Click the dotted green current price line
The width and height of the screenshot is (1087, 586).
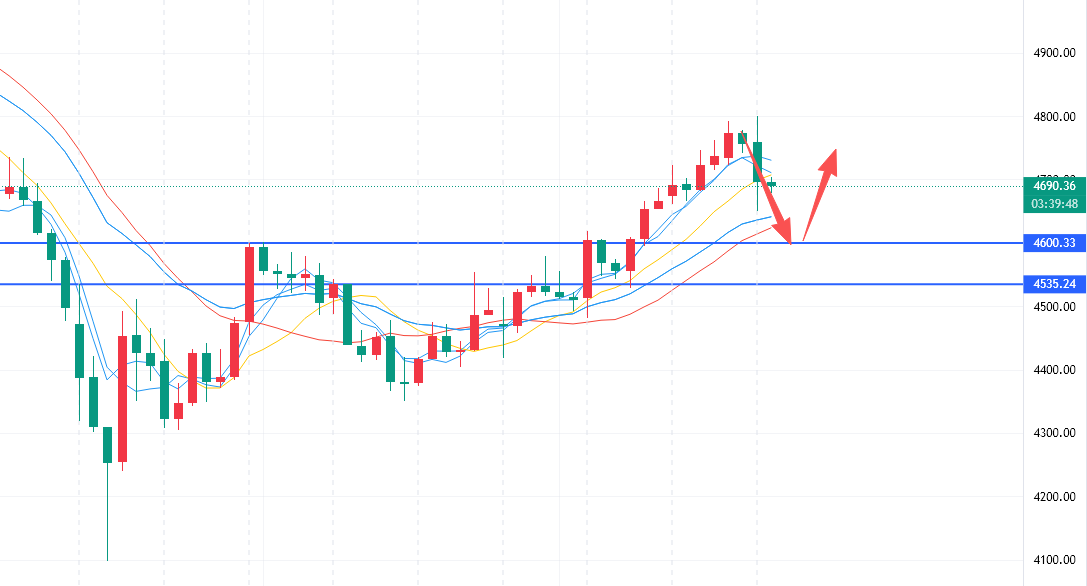tap(500, 186)
